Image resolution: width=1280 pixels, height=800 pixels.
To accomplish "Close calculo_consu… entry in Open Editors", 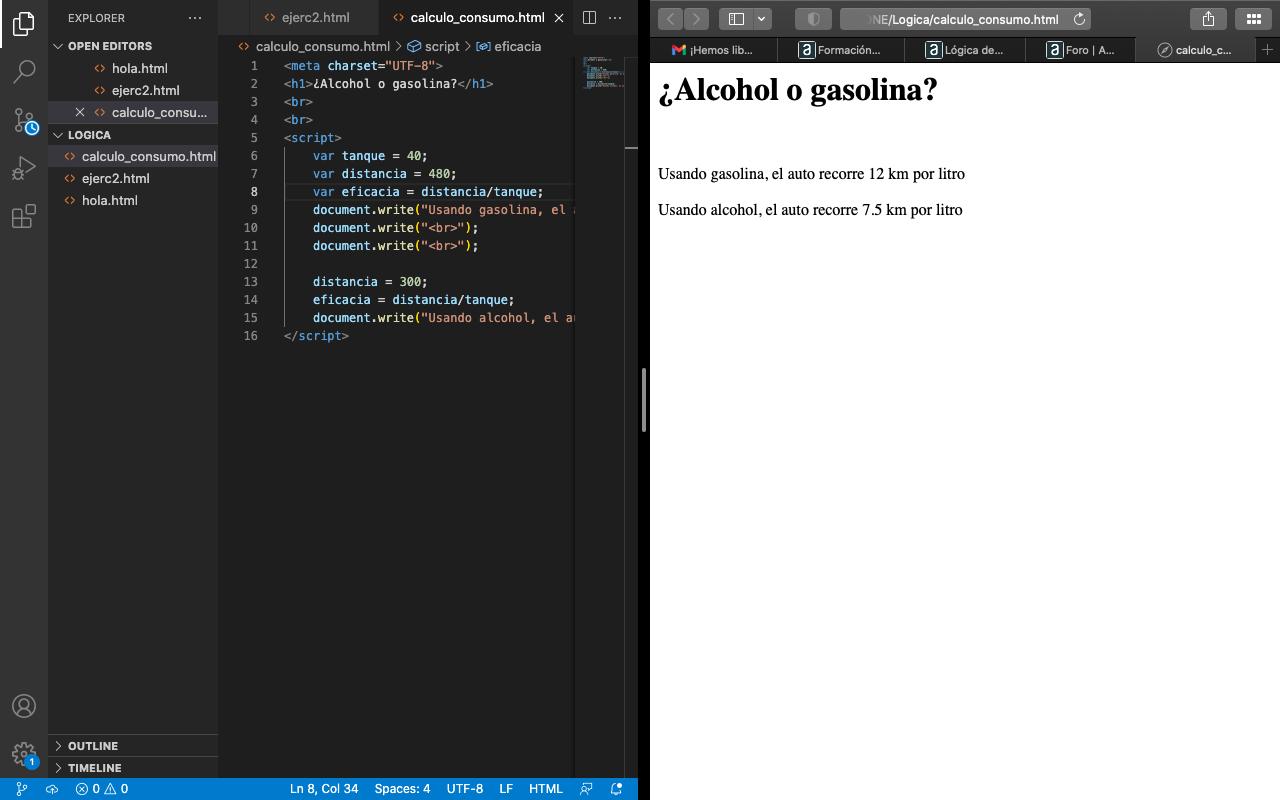I will (x=80, y=112).
